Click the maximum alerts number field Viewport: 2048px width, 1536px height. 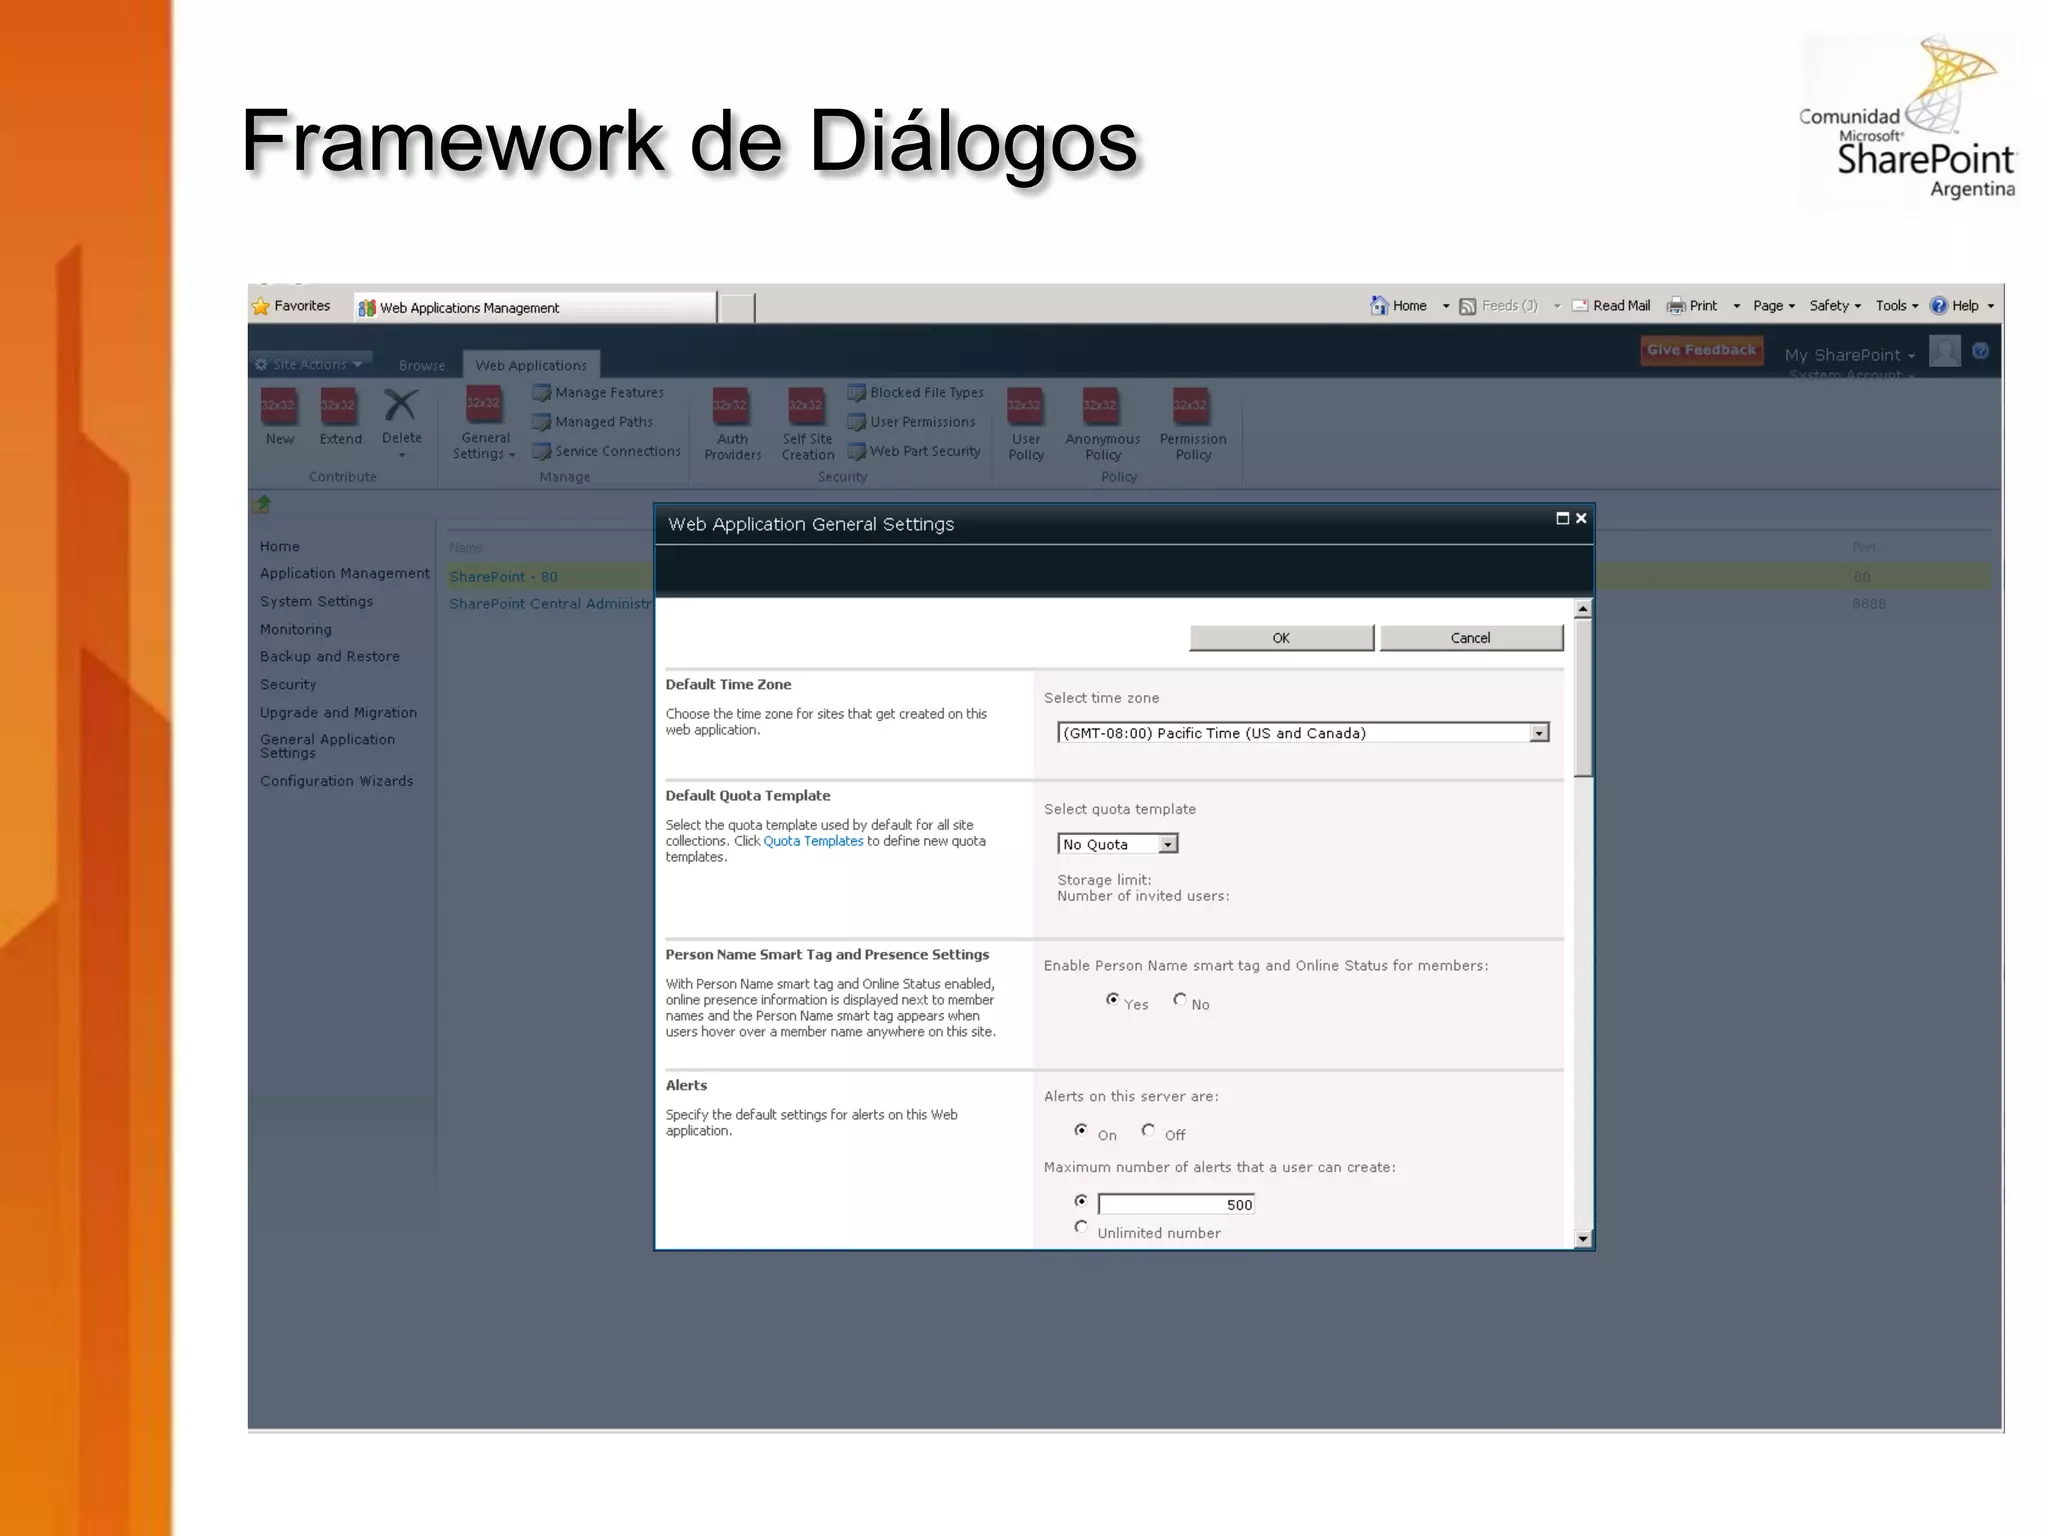tap(1176, 1205)
